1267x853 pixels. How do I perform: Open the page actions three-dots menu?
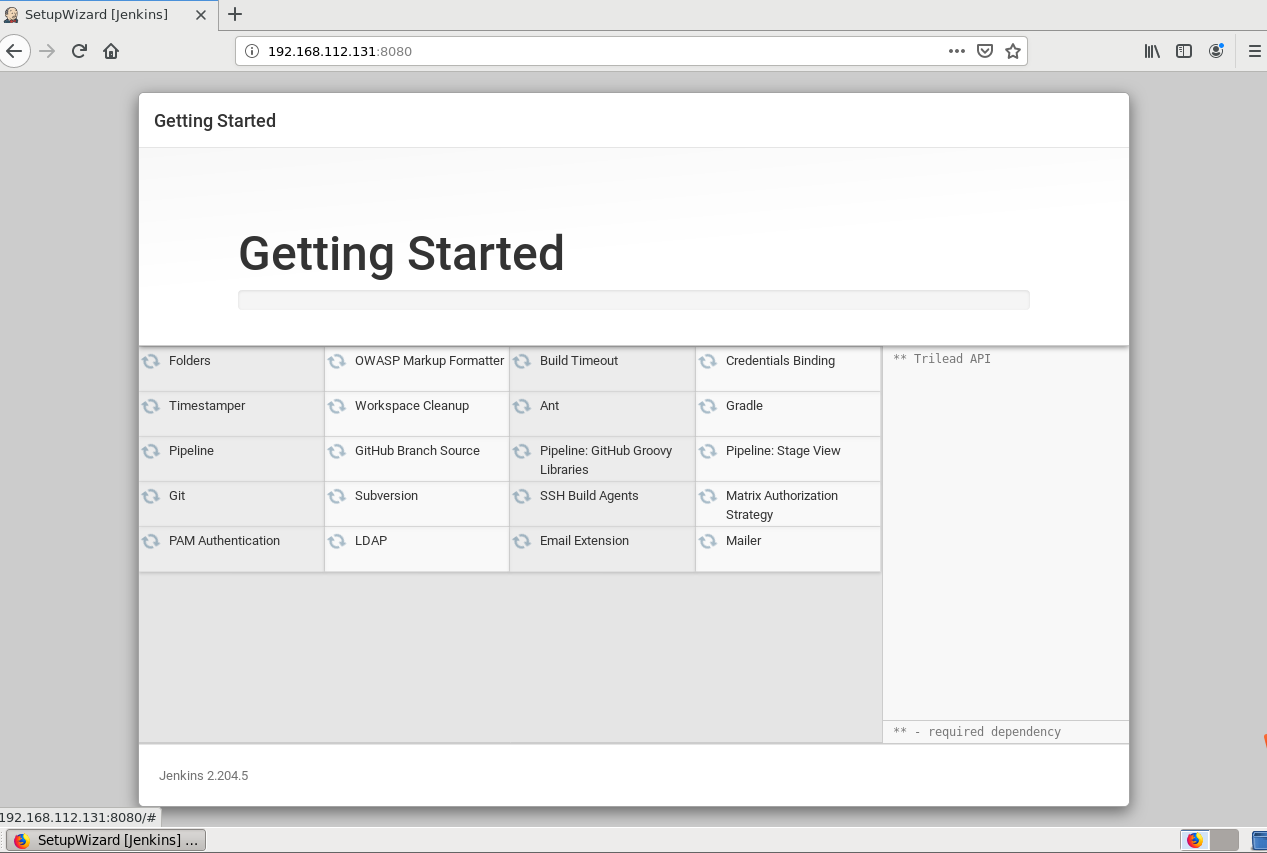tap(957, 51)
